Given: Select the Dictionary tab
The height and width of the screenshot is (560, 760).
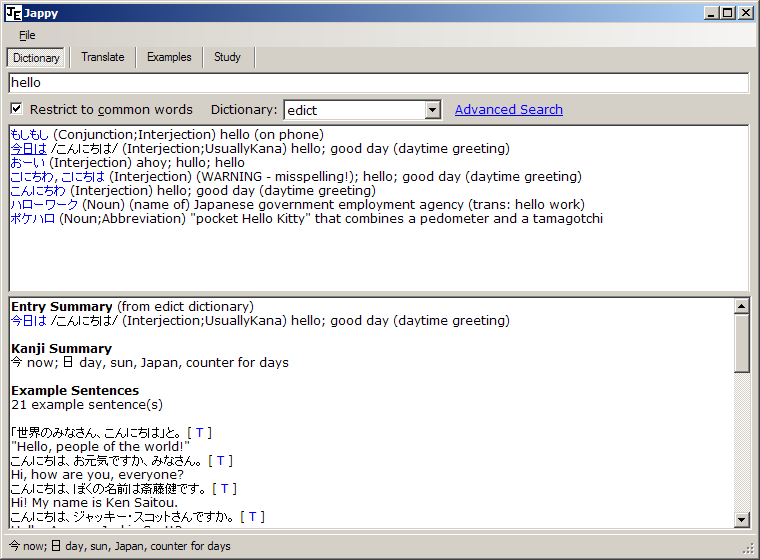Looking at the screenshot, I should click(37, 58).
